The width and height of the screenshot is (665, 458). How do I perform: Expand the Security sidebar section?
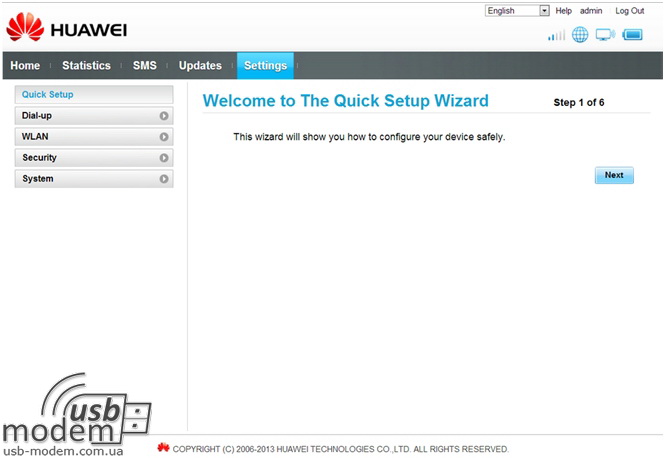94,158
